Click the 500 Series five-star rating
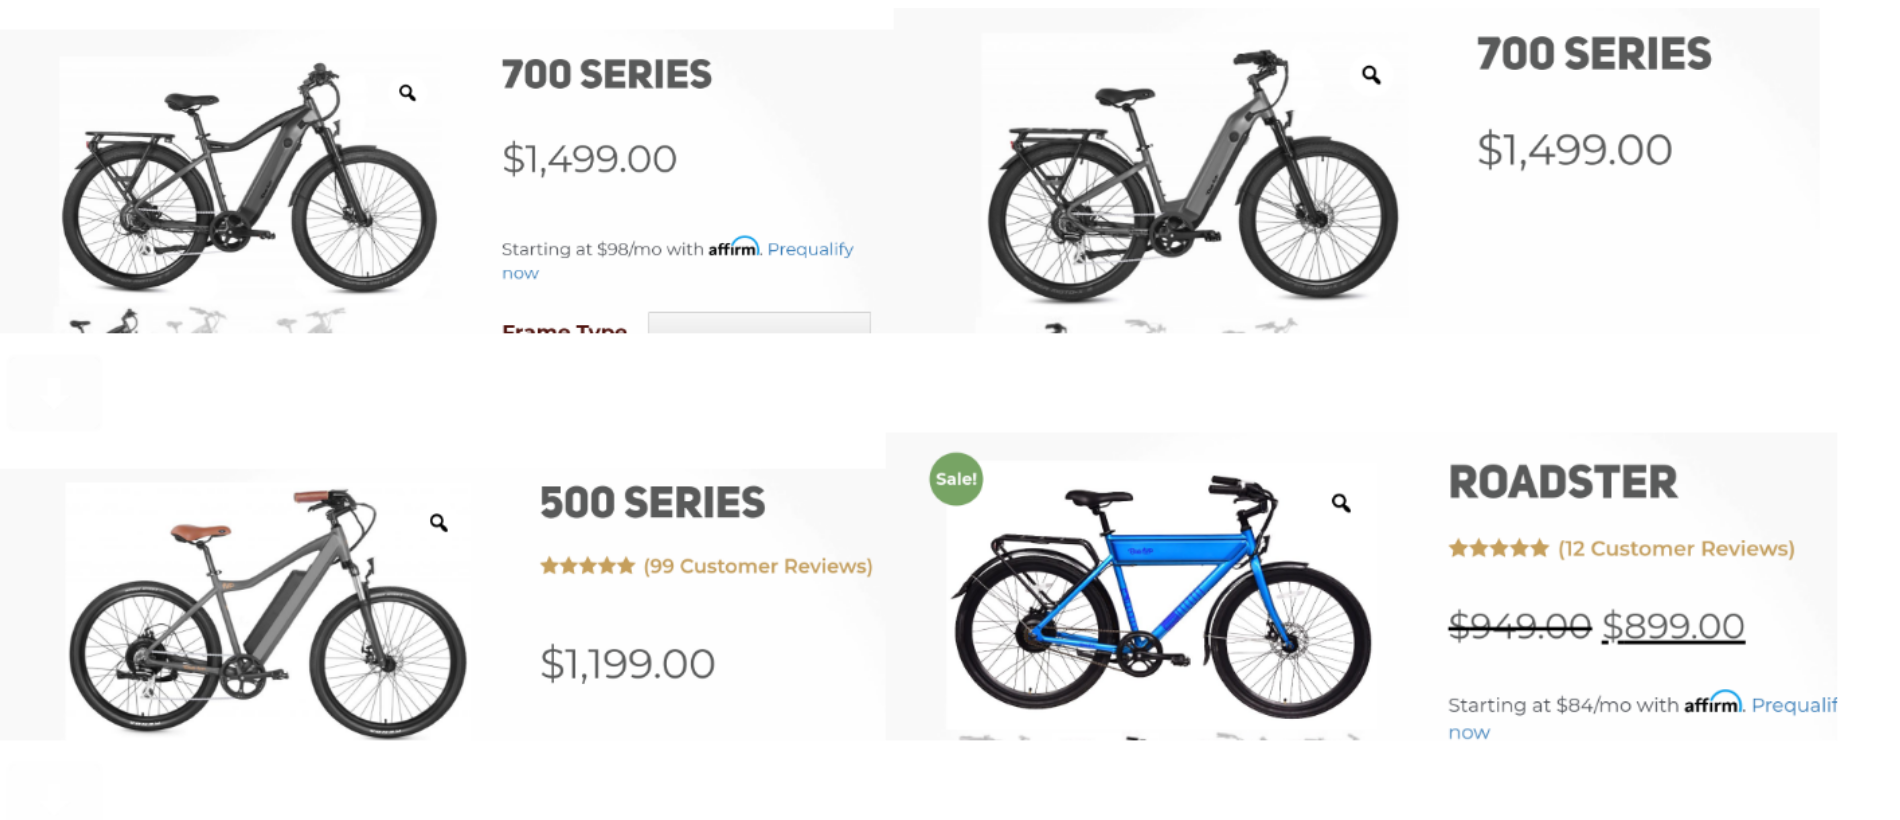The image size is (1900, 820). 588,566
